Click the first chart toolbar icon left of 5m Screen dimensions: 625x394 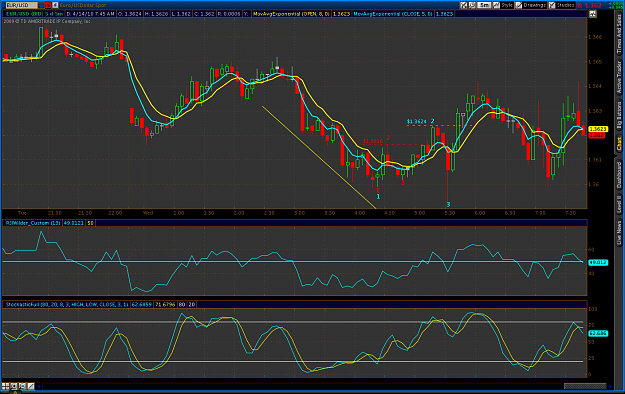463,5
